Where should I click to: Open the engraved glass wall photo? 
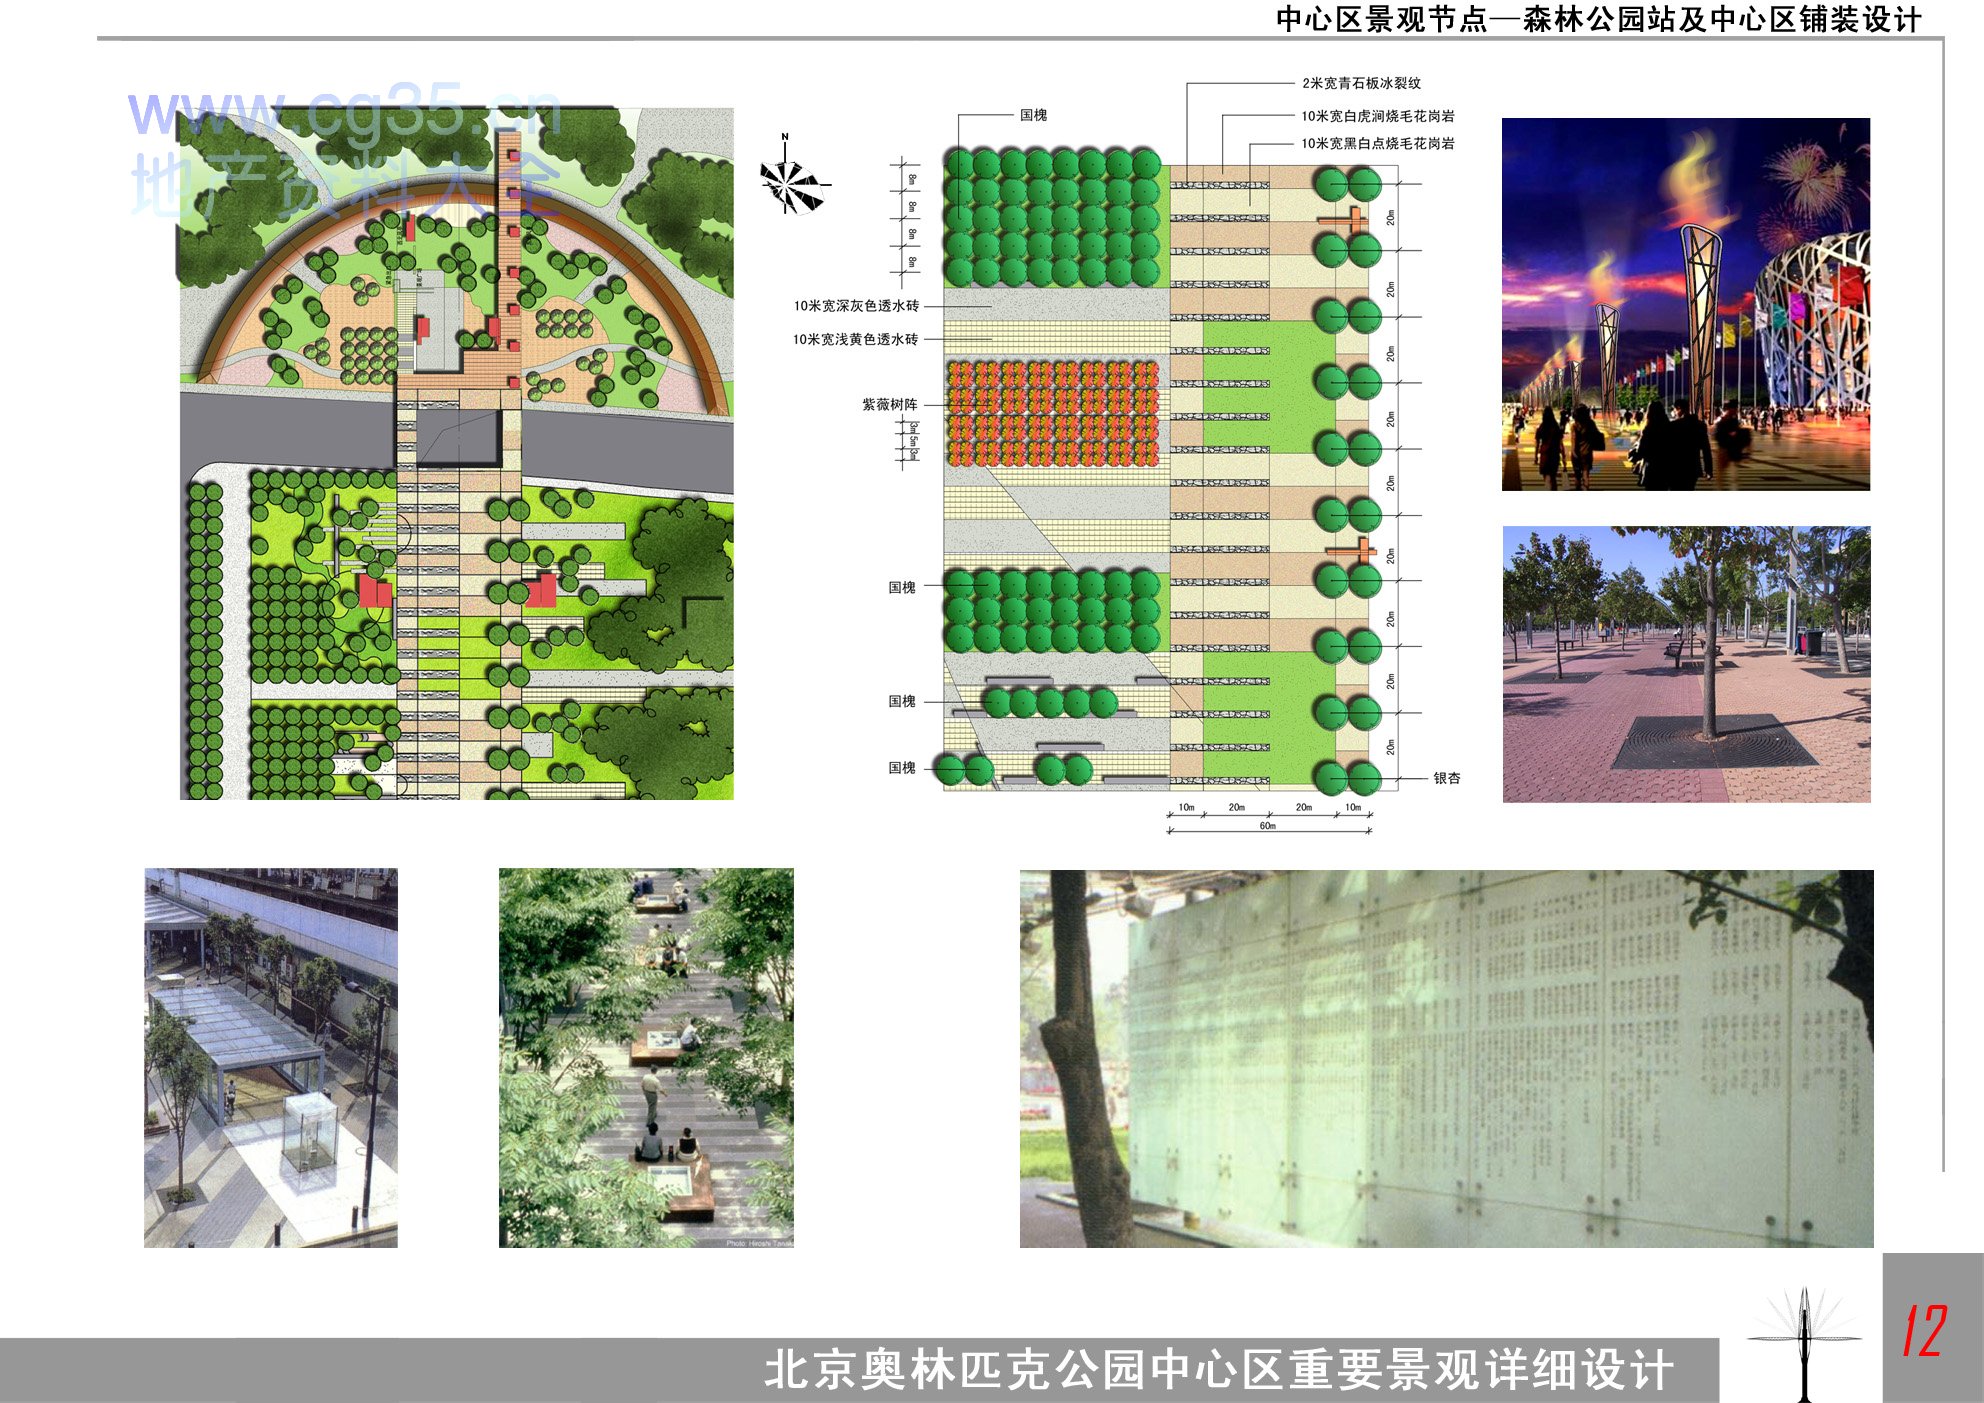tap(1446, 1058)
